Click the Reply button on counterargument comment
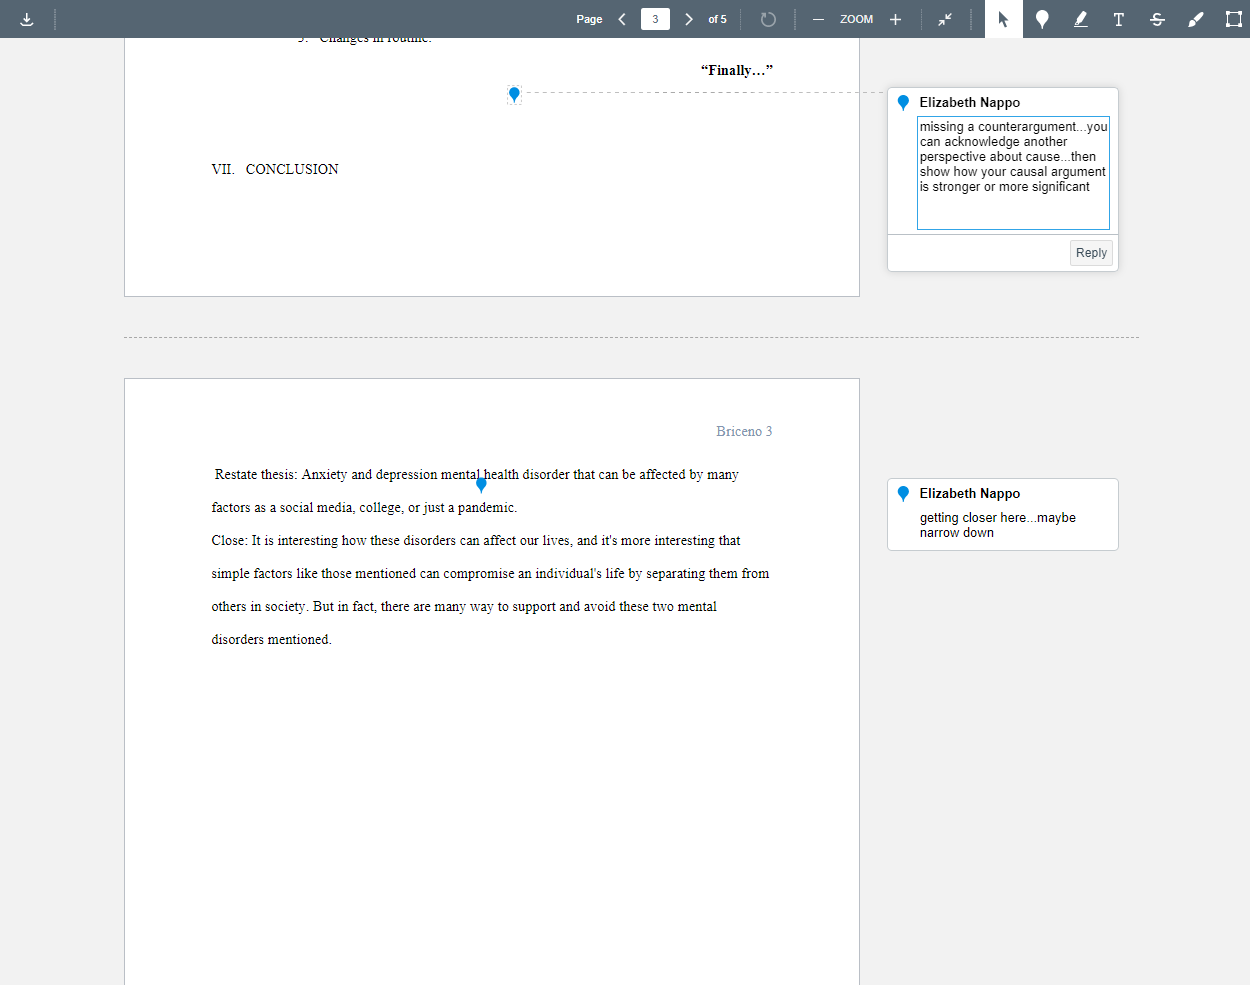This screenshot has height=985, width=1250. click(1091, 253)
